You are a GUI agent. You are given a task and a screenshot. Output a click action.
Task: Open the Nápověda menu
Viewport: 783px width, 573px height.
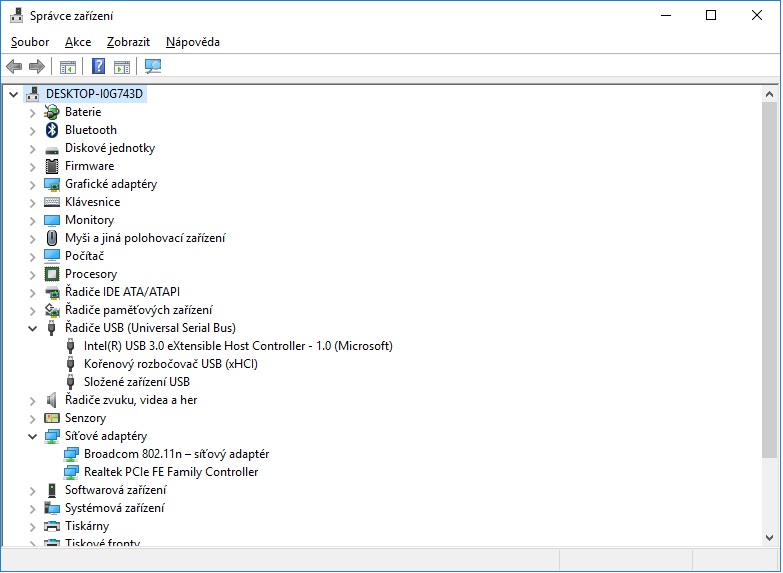click(x=193, y=42)
